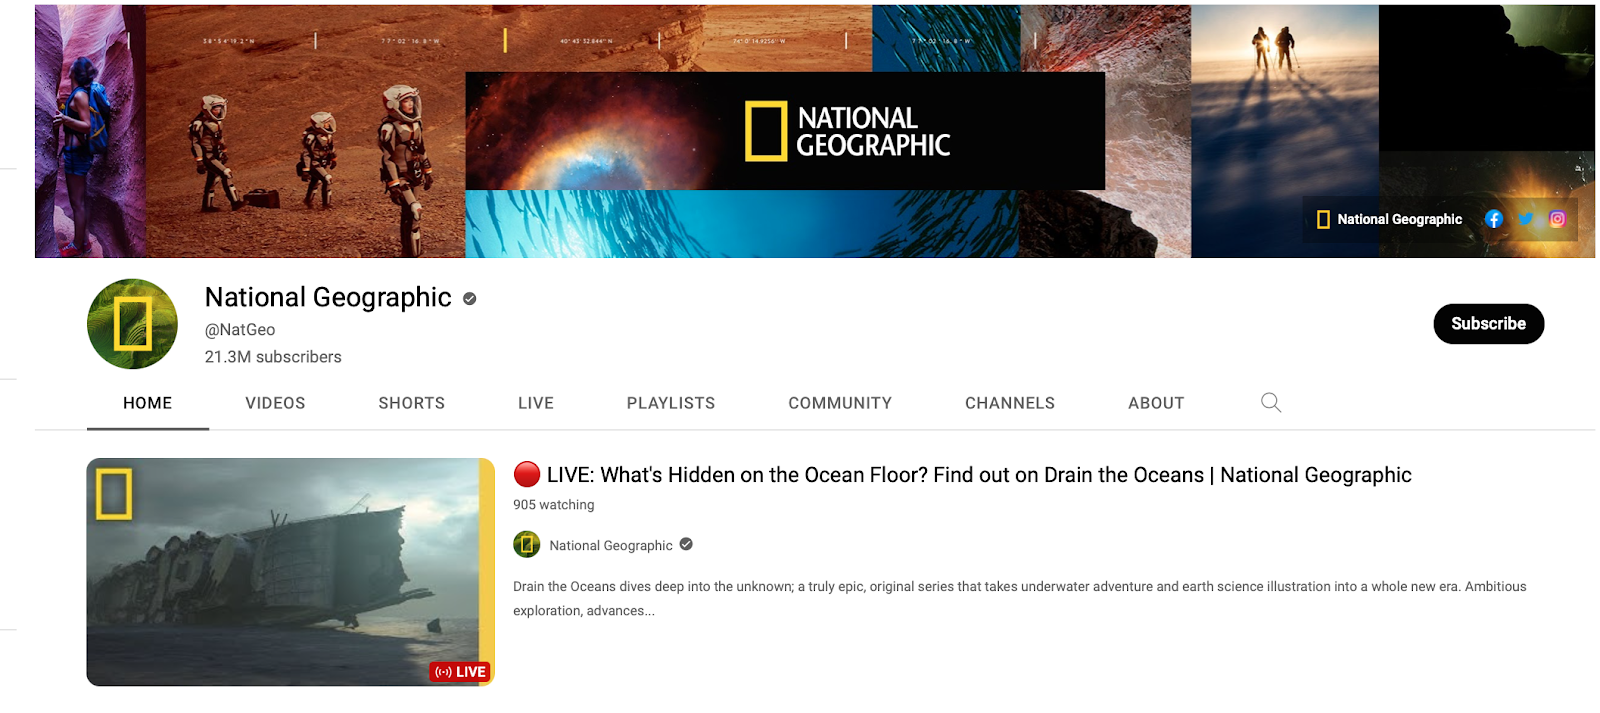The width and height of the screenshot is (1600, 713).
Task: Play the Drain the Oceans live thumbnail
Action: [x=290, y=572]
